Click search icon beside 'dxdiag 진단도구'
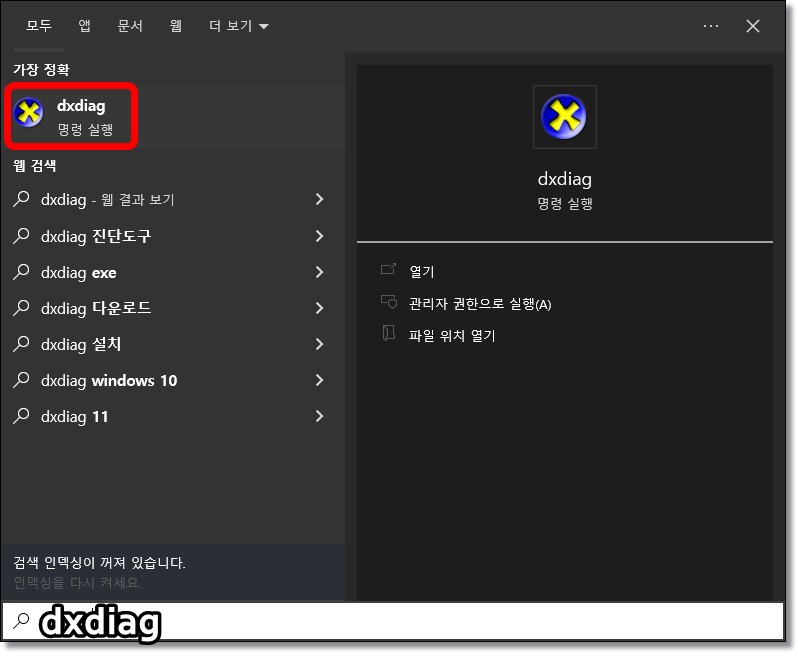This screenshot has width=798, height=669. [x=21, y=236]
